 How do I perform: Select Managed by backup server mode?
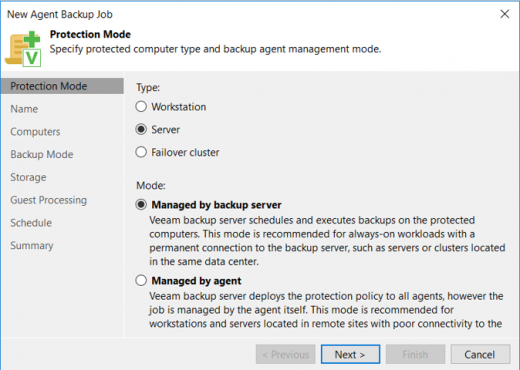coord(141,204)
